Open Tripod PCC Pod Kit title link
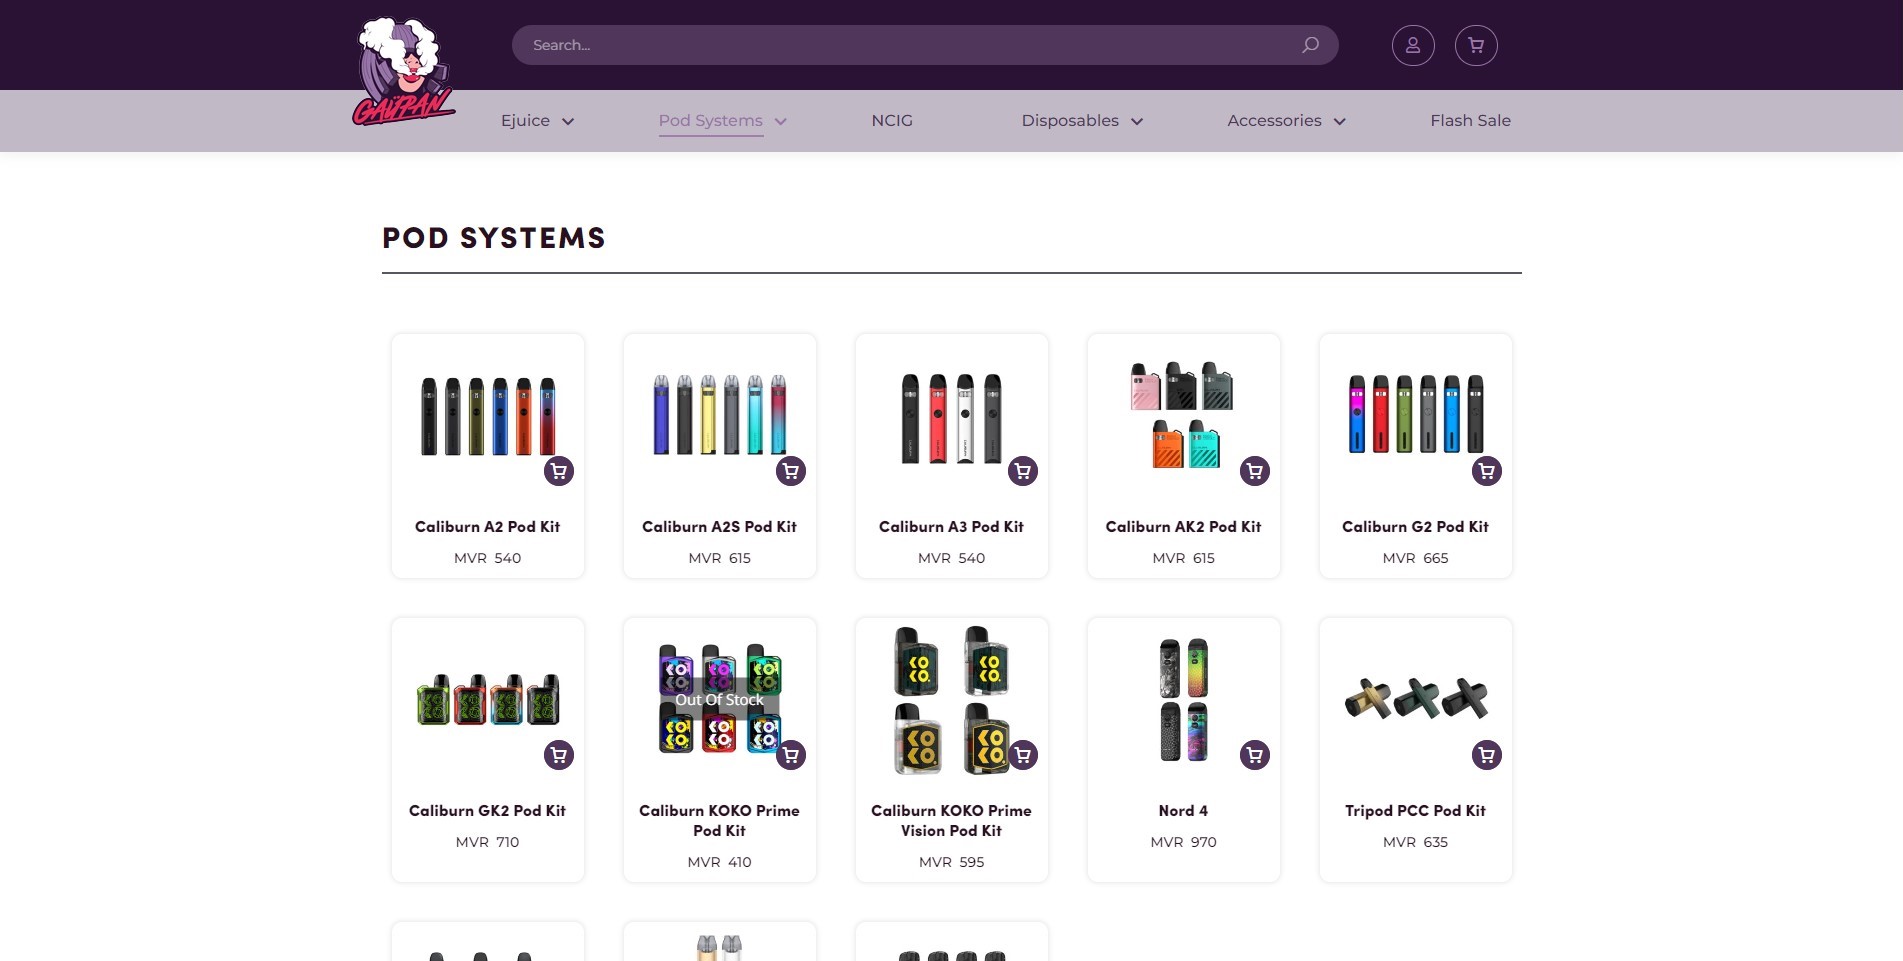Image resolution: width=1903 pixels, height=961 pixels. [1415, 811]
